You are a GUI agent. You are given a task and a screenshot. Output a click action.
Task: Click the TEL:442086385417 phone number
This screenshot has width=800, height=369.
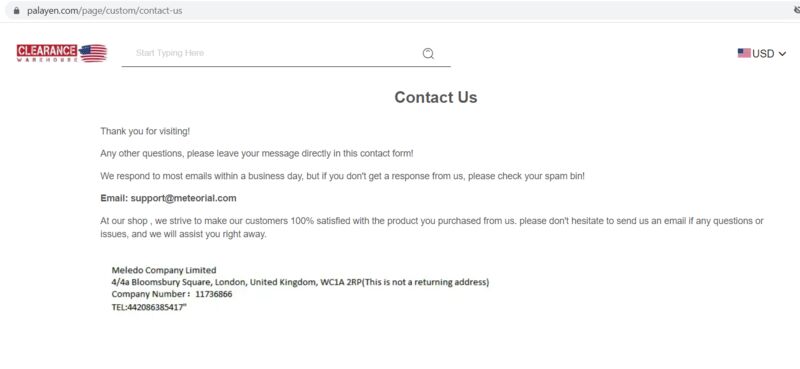pyautogui.click(x=149, y=307)
